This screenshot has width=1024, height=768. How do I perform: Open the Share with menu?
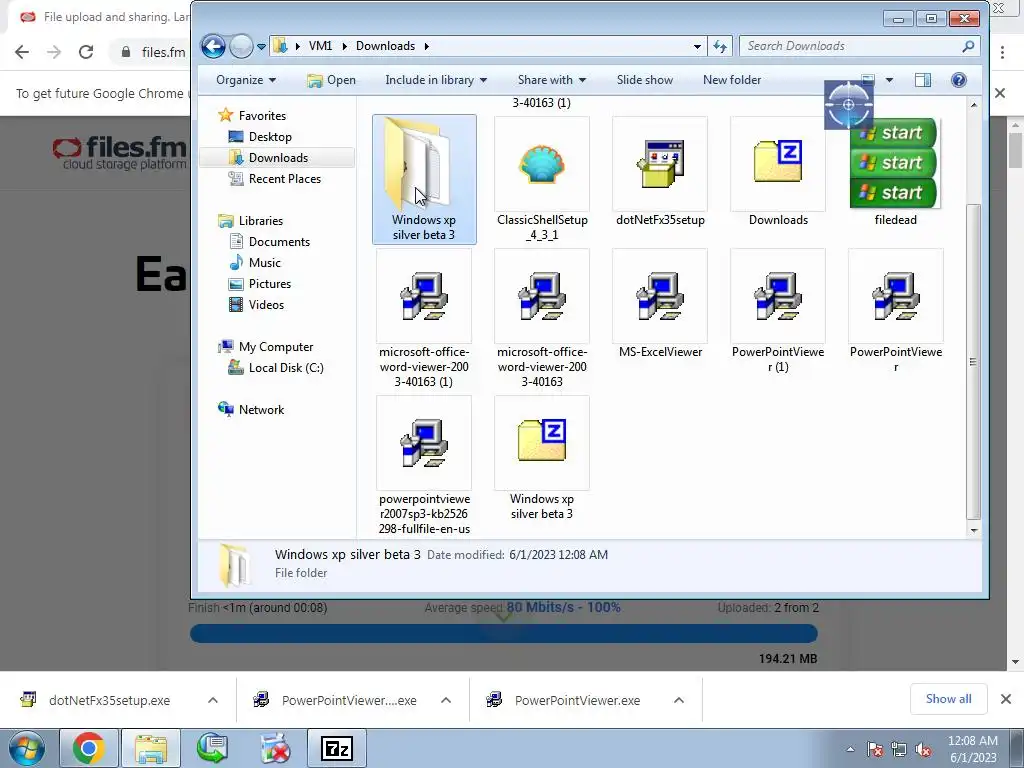(552, 80)
